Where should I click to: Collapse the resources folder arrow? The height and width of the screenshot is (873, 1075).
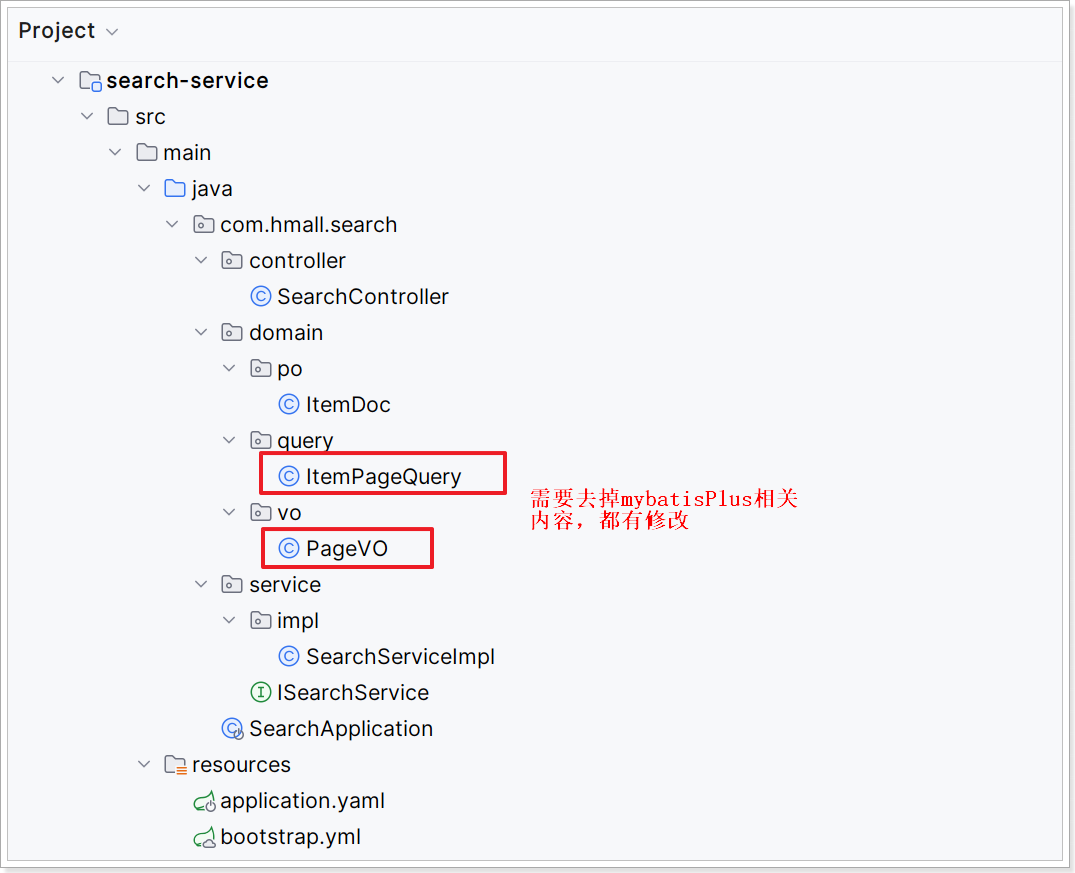coord(144,765)
